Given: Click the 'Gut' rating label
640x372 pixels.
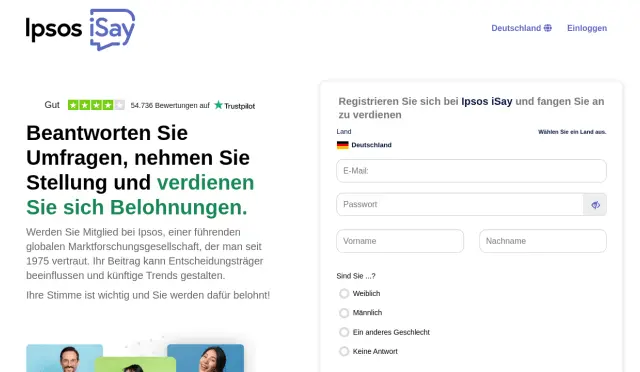Looking at the screenshot, I should [52, 105].
